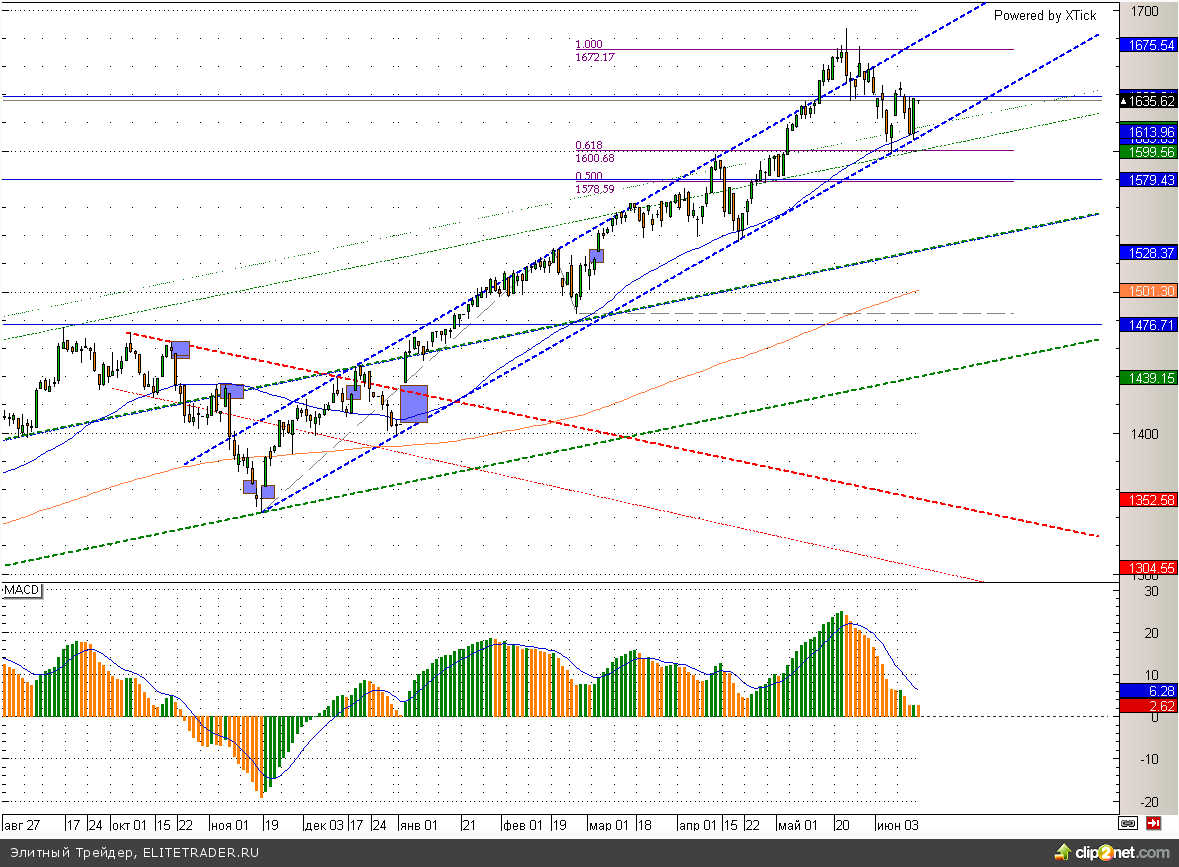The width and height of the screenshot is (1179, 867).
Task: Select the large blue square marker near янв 01
Action: pyautogui.click(x=414, y=403)
